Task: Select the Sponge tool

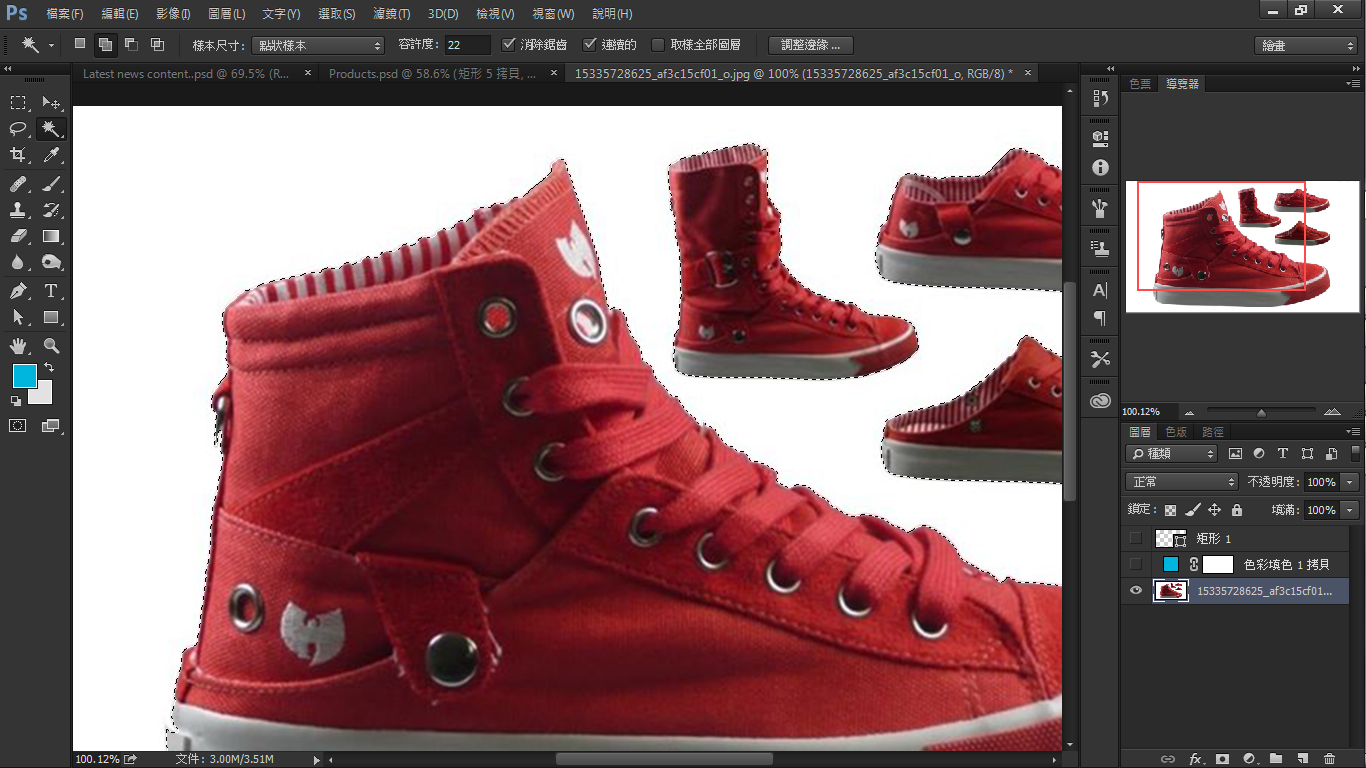Action: click(51, 262)
